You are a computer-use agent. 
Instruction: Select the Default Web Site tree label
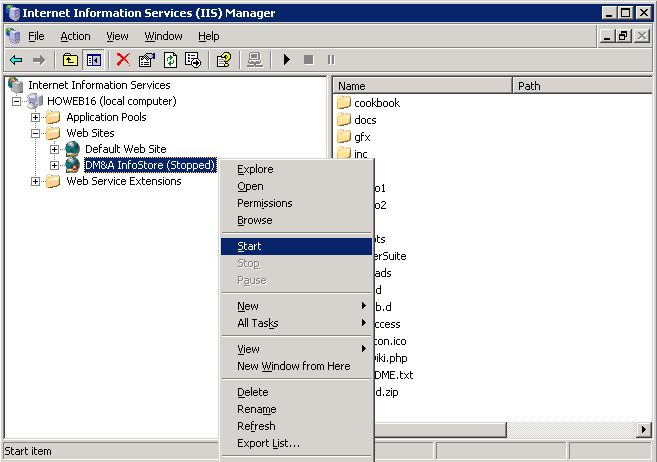point(126,149)
